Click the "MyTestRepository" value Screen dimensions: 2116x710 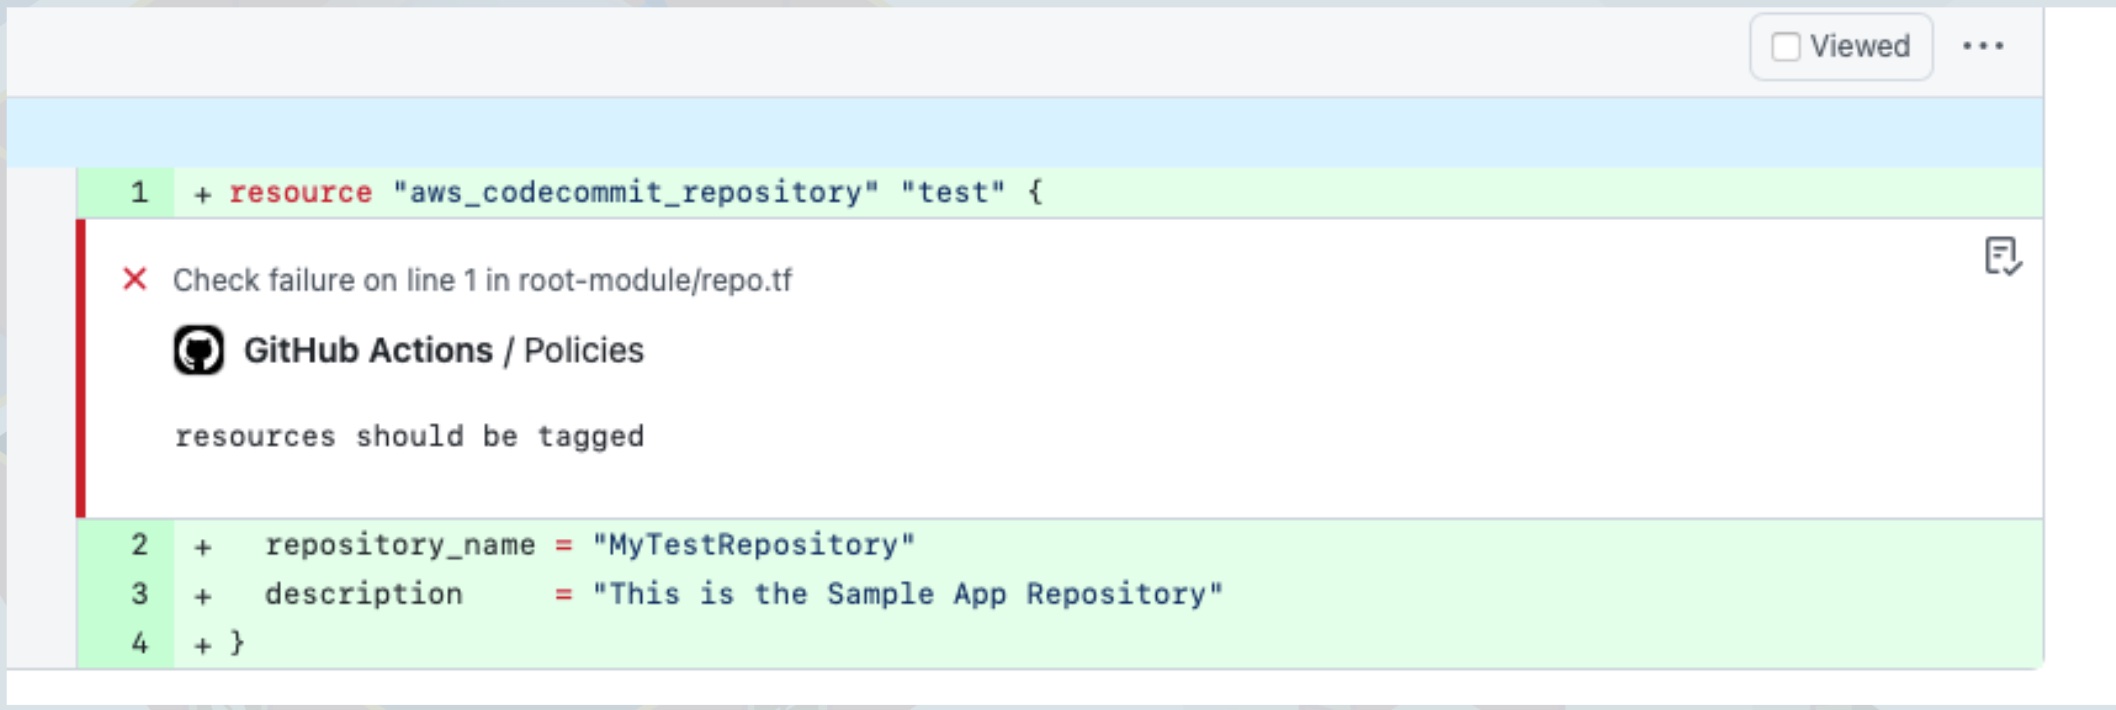[x=753, y=545]
